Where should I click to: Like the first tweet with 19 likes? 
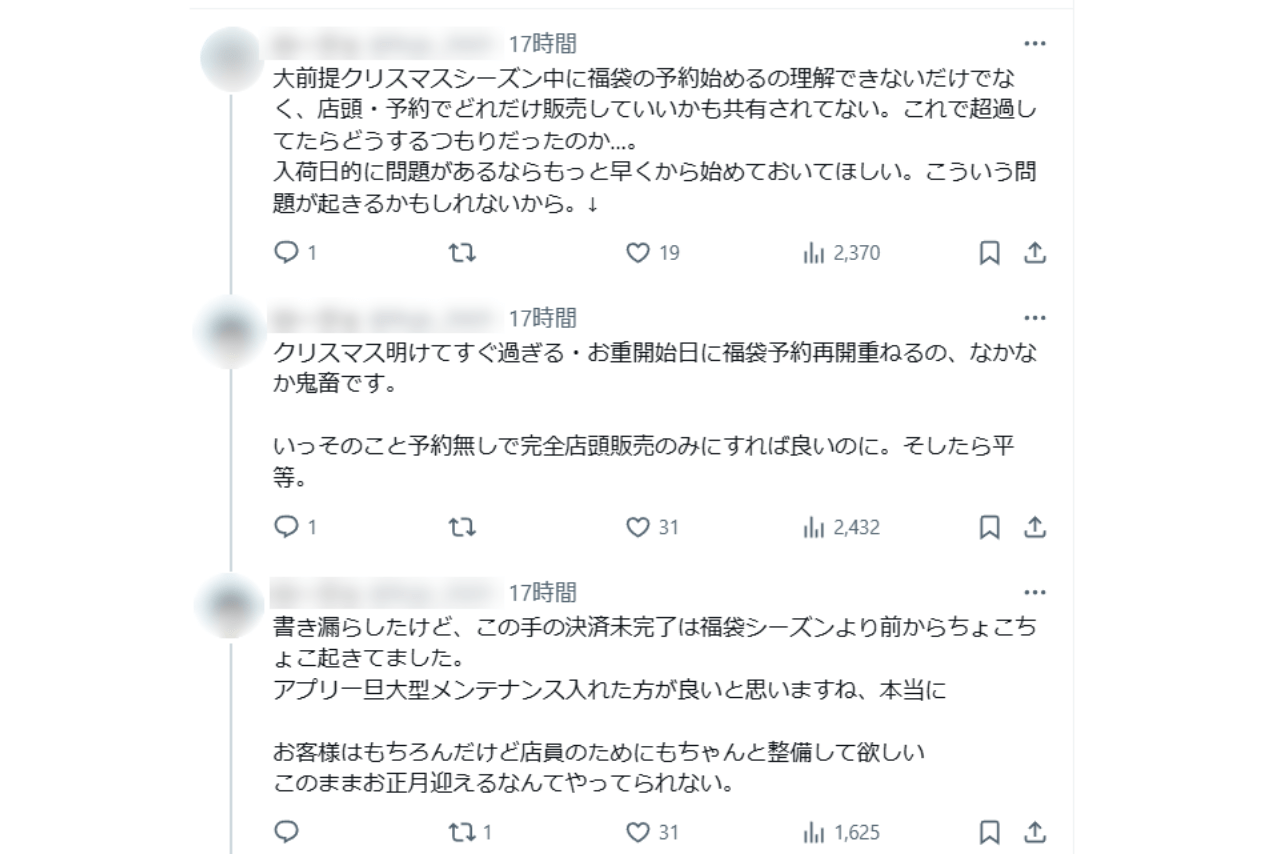pos(637,253)
